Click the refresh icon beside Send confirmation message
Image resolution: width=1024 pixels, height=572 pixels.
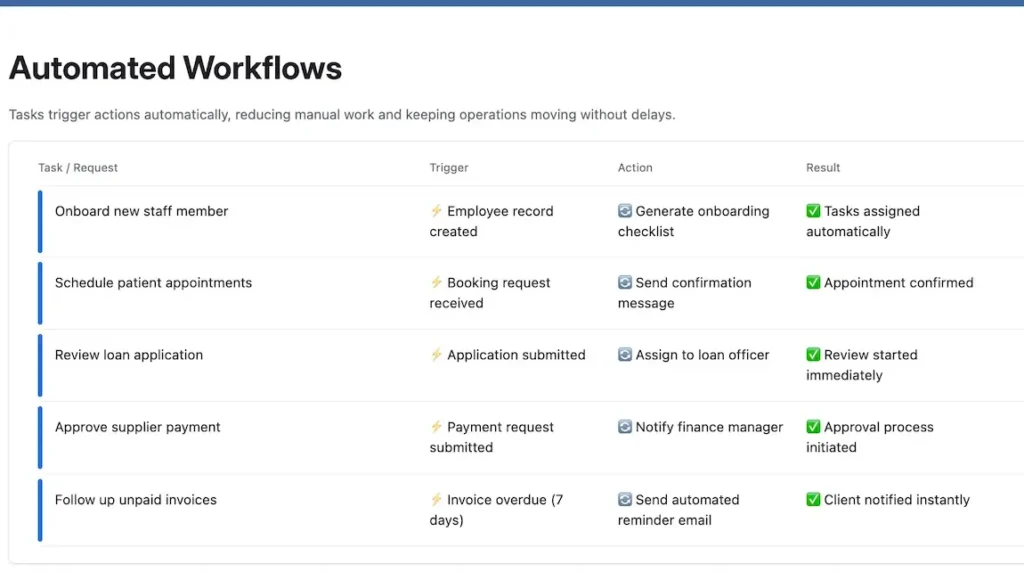(x=625, y=283)
